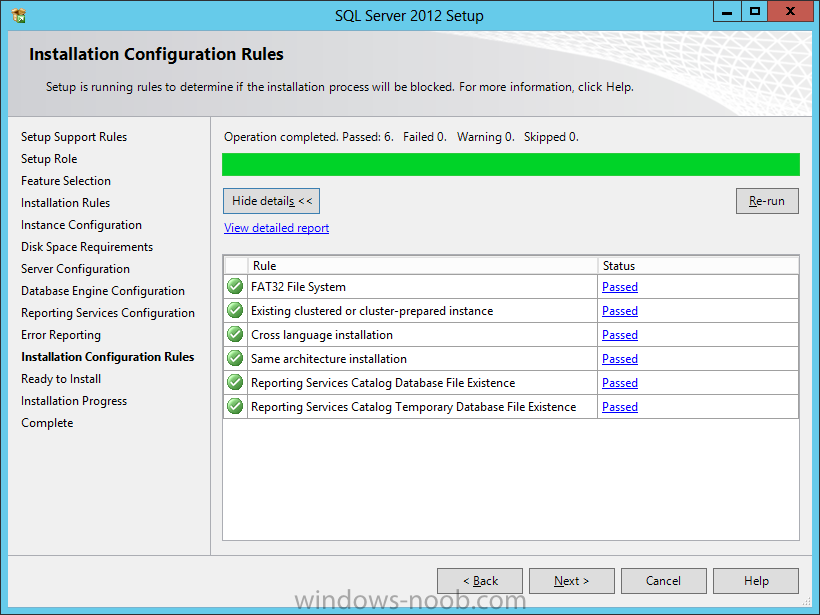820x615 pixels.
Task: Open Help for this setup page
Action: coord(756,581)
